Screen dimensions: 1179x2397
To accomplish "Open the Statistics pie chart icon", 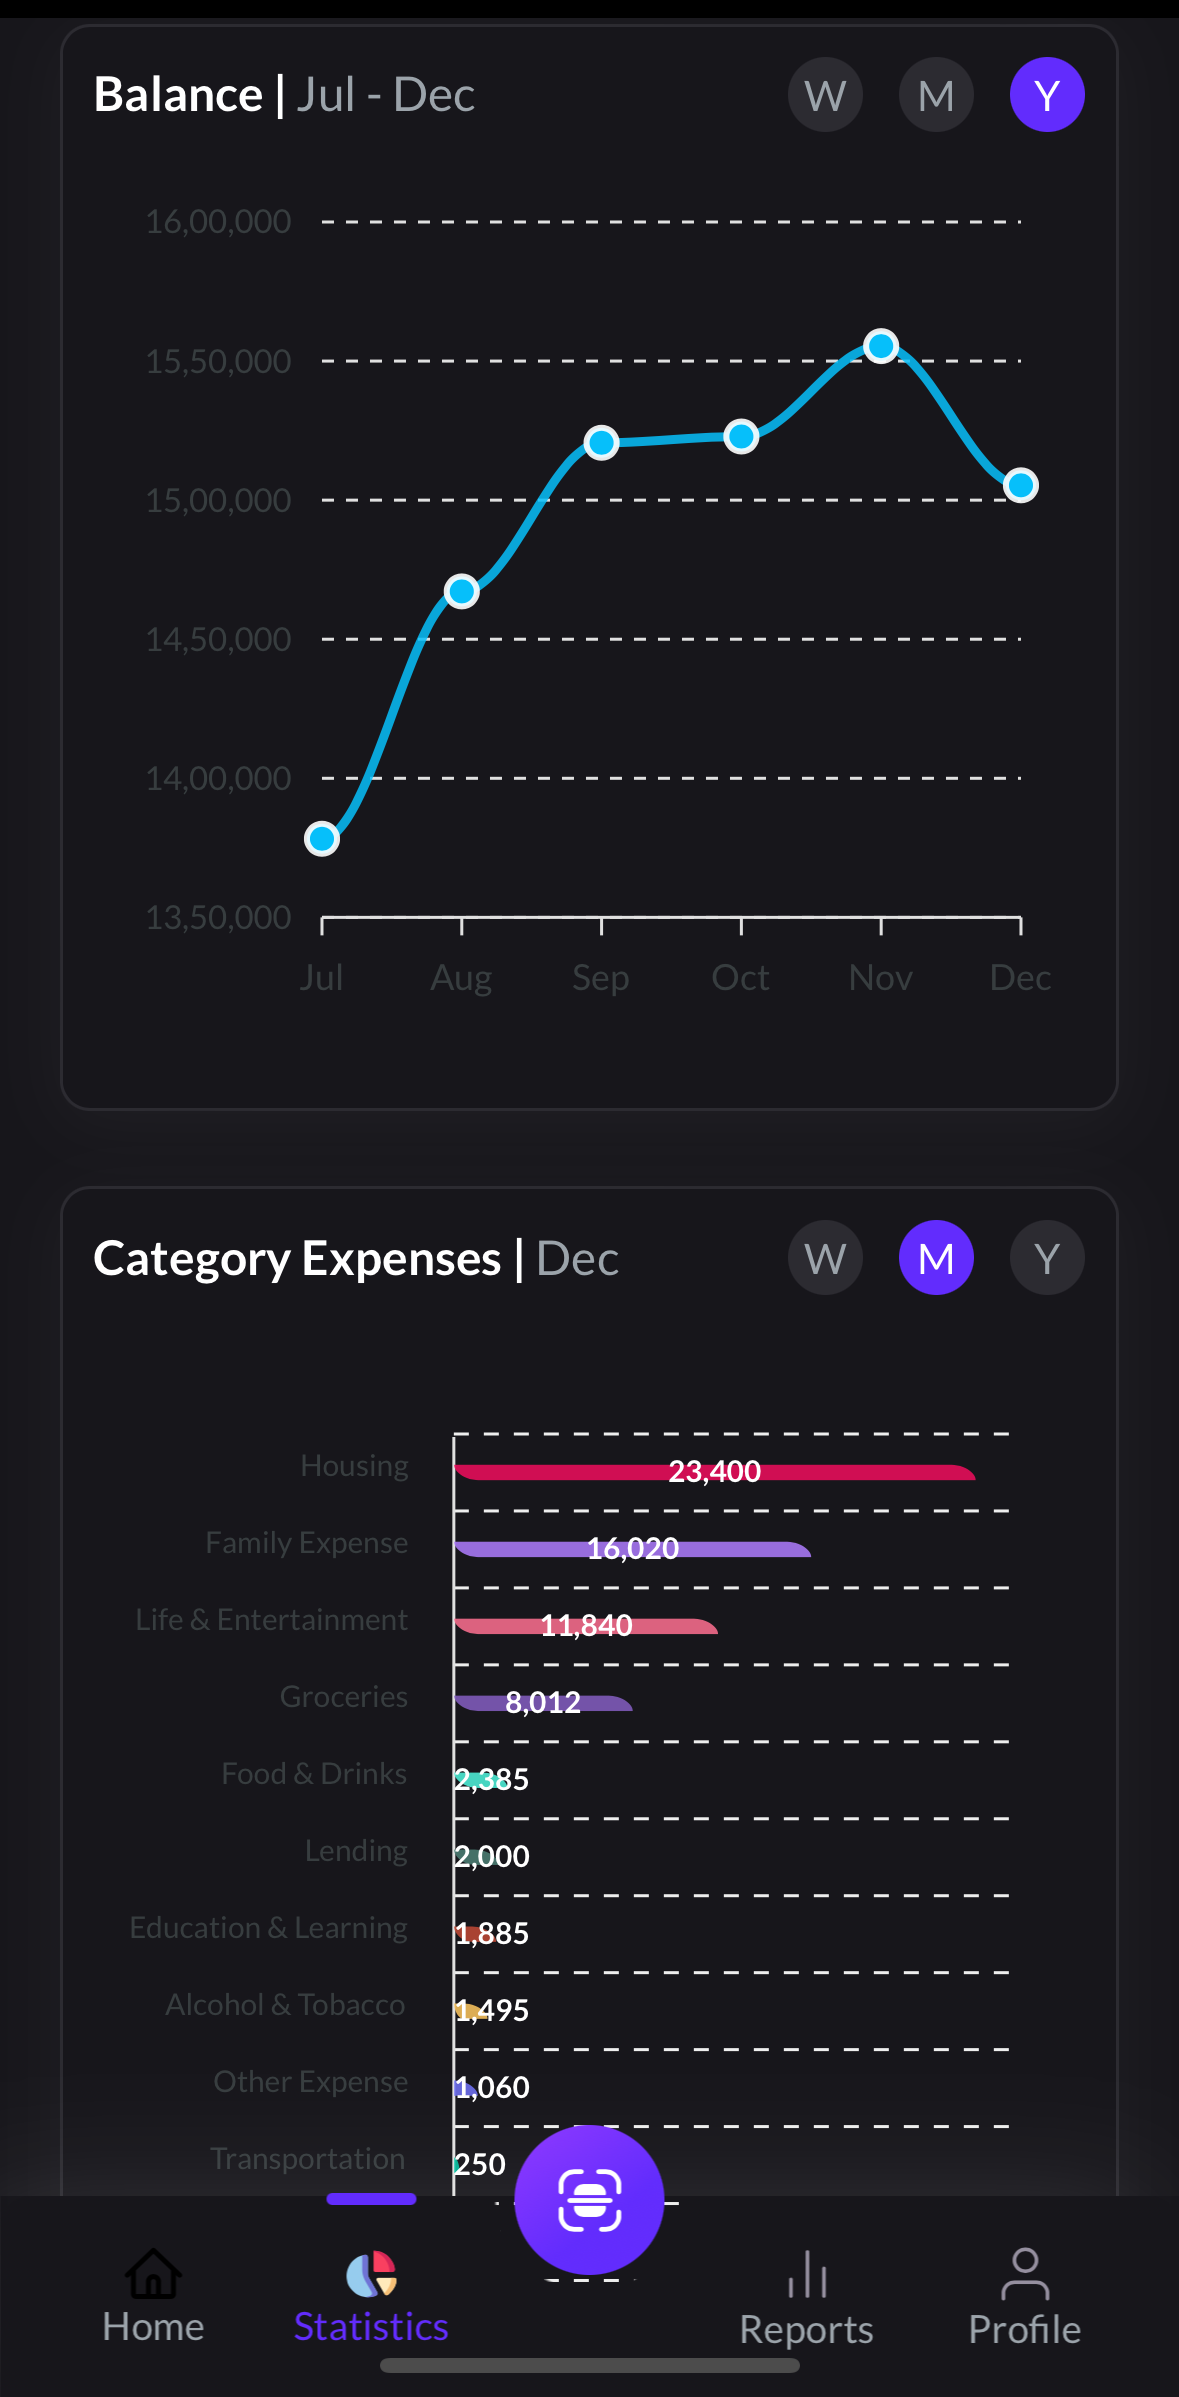I will [x=371, y=2275].
